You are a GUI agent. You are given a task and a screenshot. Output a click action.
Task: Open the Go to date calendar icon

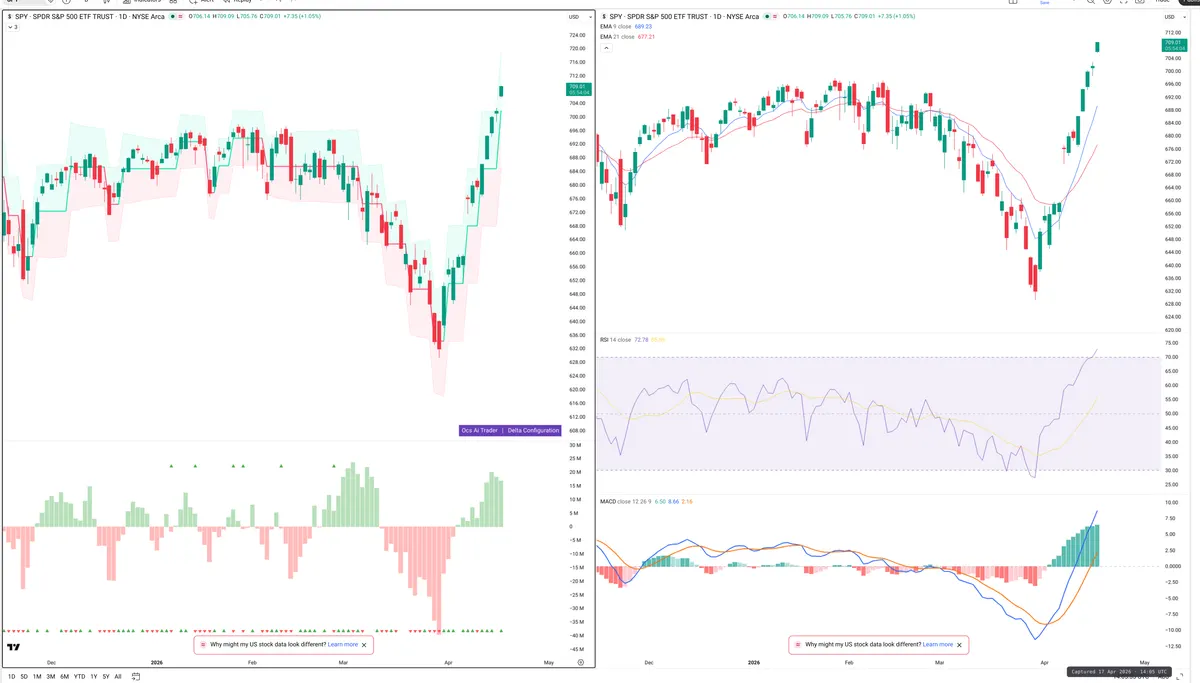point(136,676)
